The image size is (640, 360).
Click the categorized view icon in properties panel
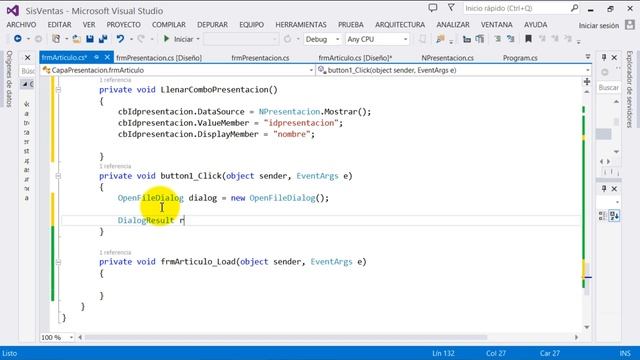(x=602, y=216)
